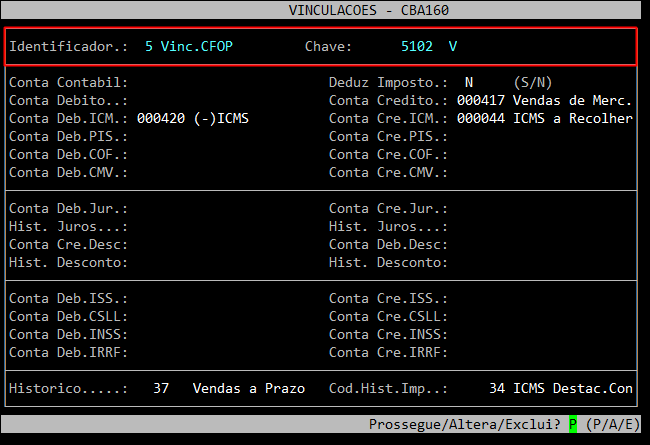Image resolution: width=650 pixels, height=445 pixels.
Task: Select the Conta Deb.Jur label
Action: (68, 208)
